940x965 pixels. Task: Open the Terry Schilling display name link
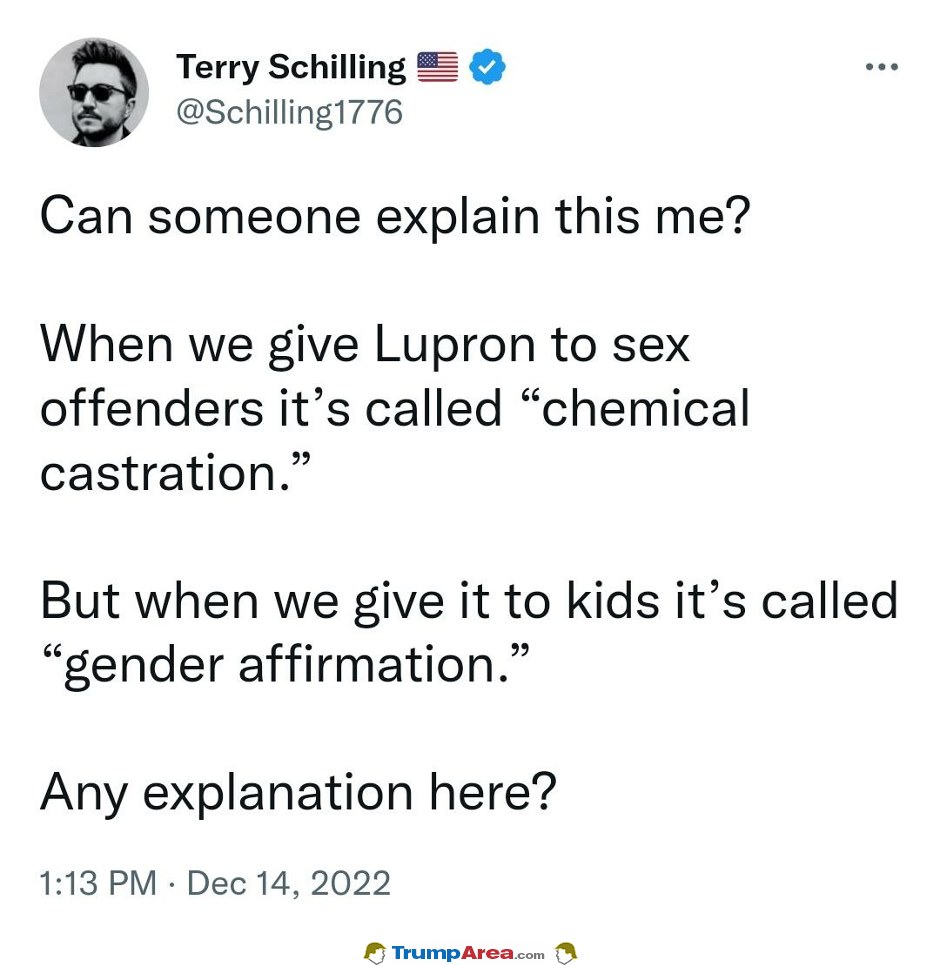[291, 67]
